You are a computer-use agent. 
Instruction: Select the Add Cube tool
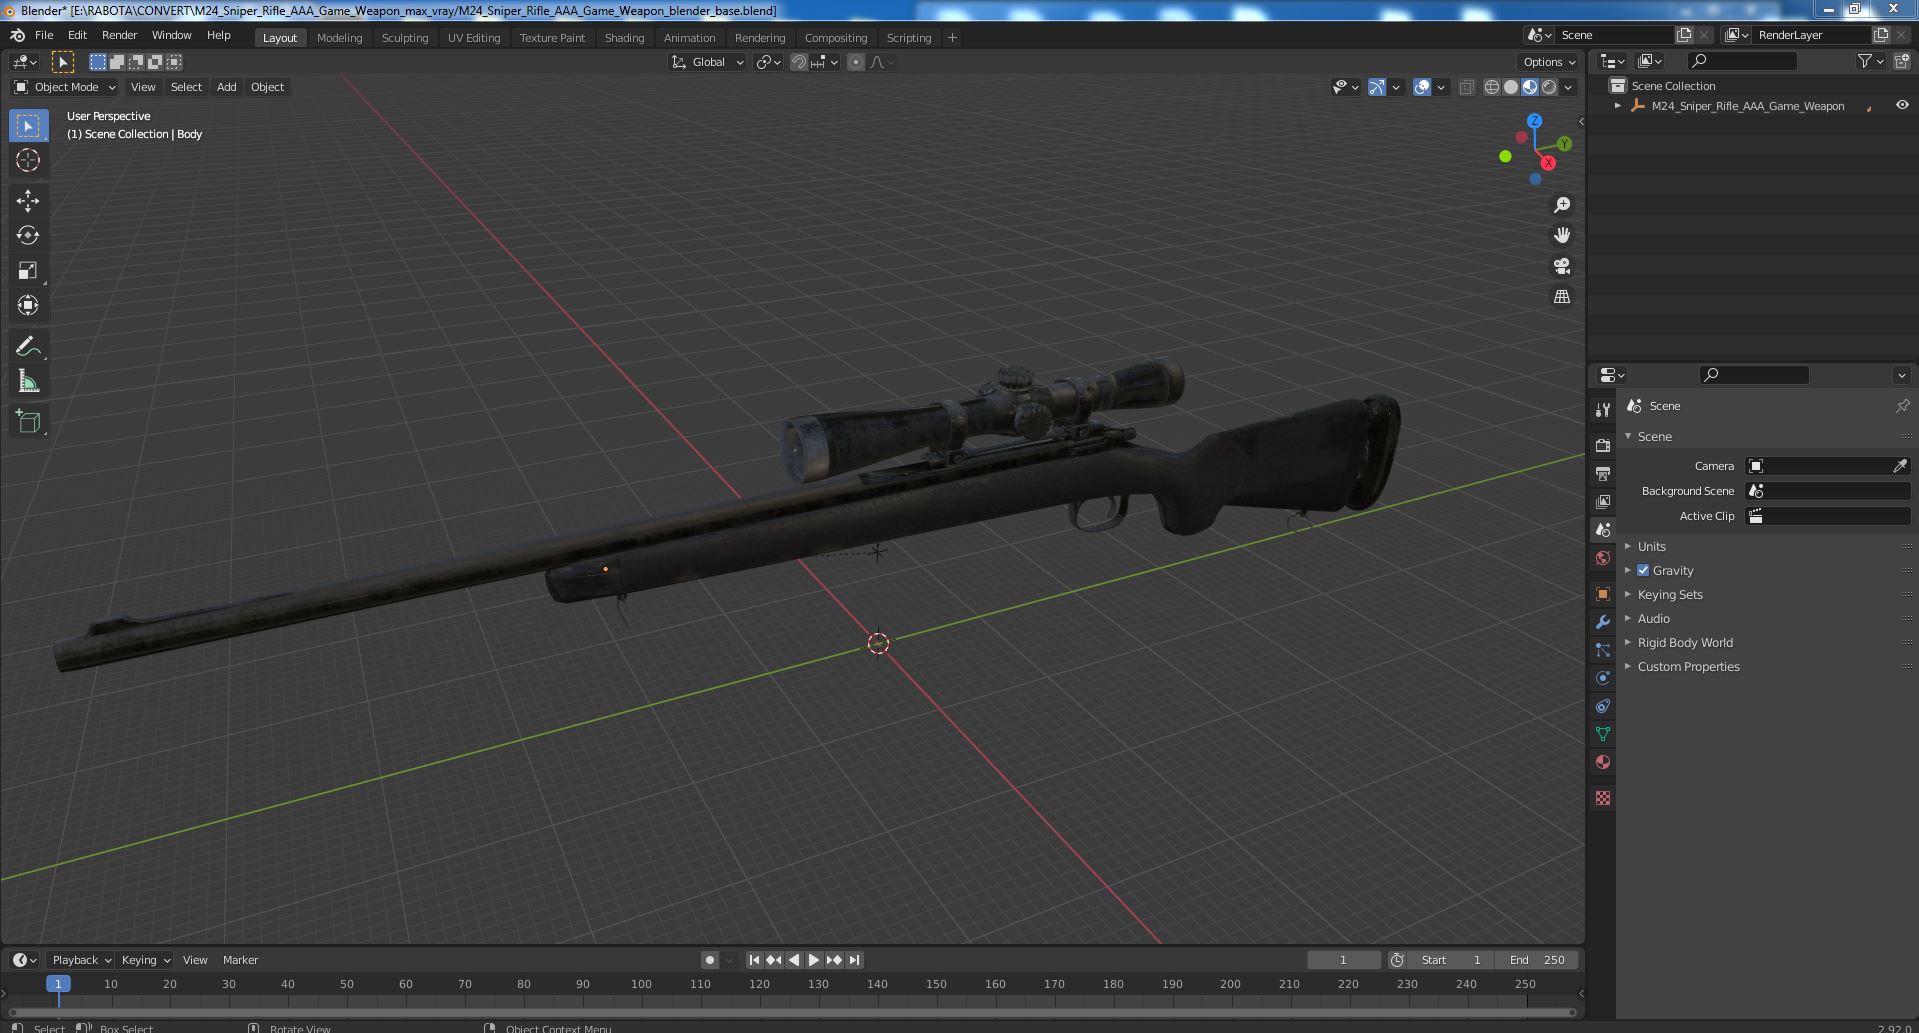[28, 422]
